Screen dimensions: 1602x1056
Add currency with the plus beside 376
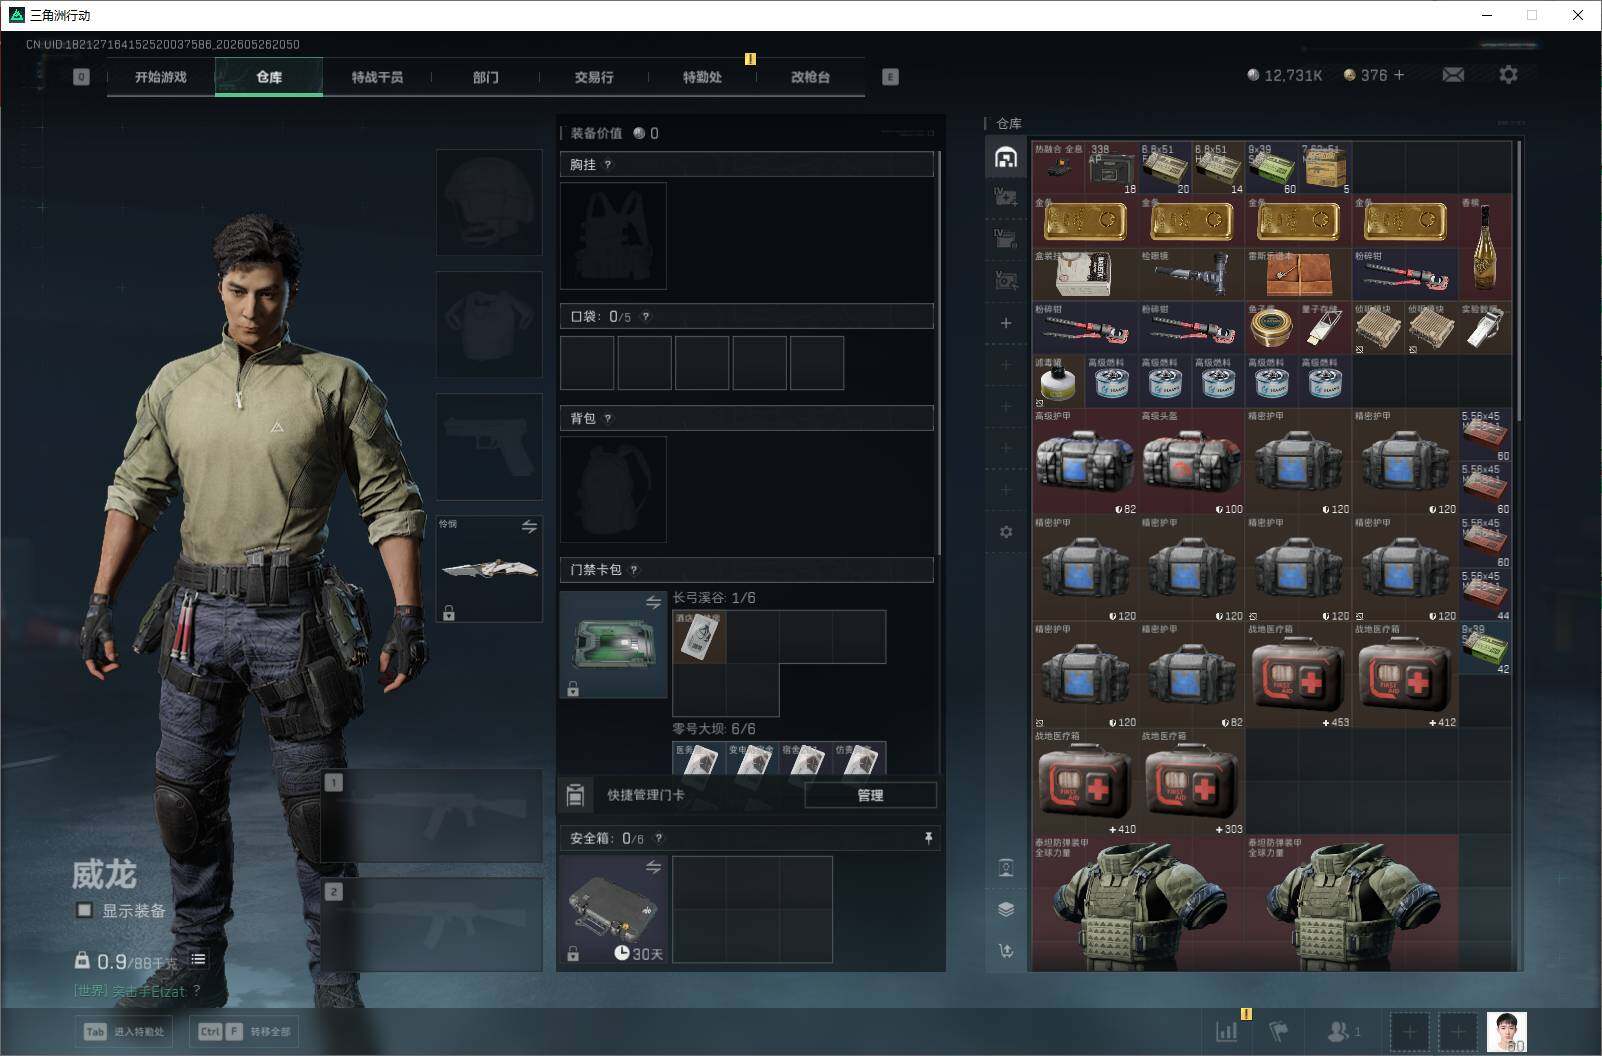click(x=1399, y=75)
